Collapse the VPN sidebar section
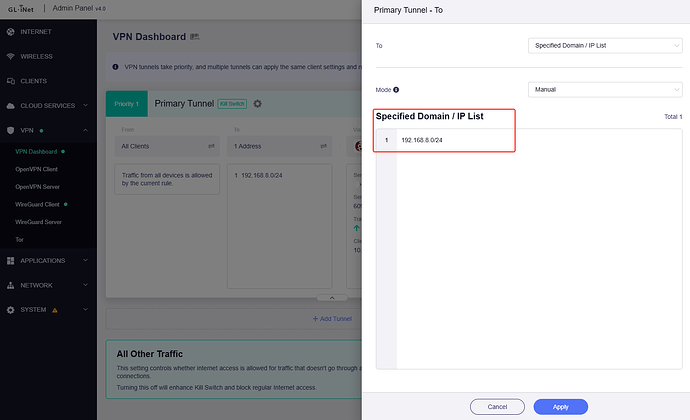Image resolution: width=690 pixels, height=420 pixels. point(86,130)
